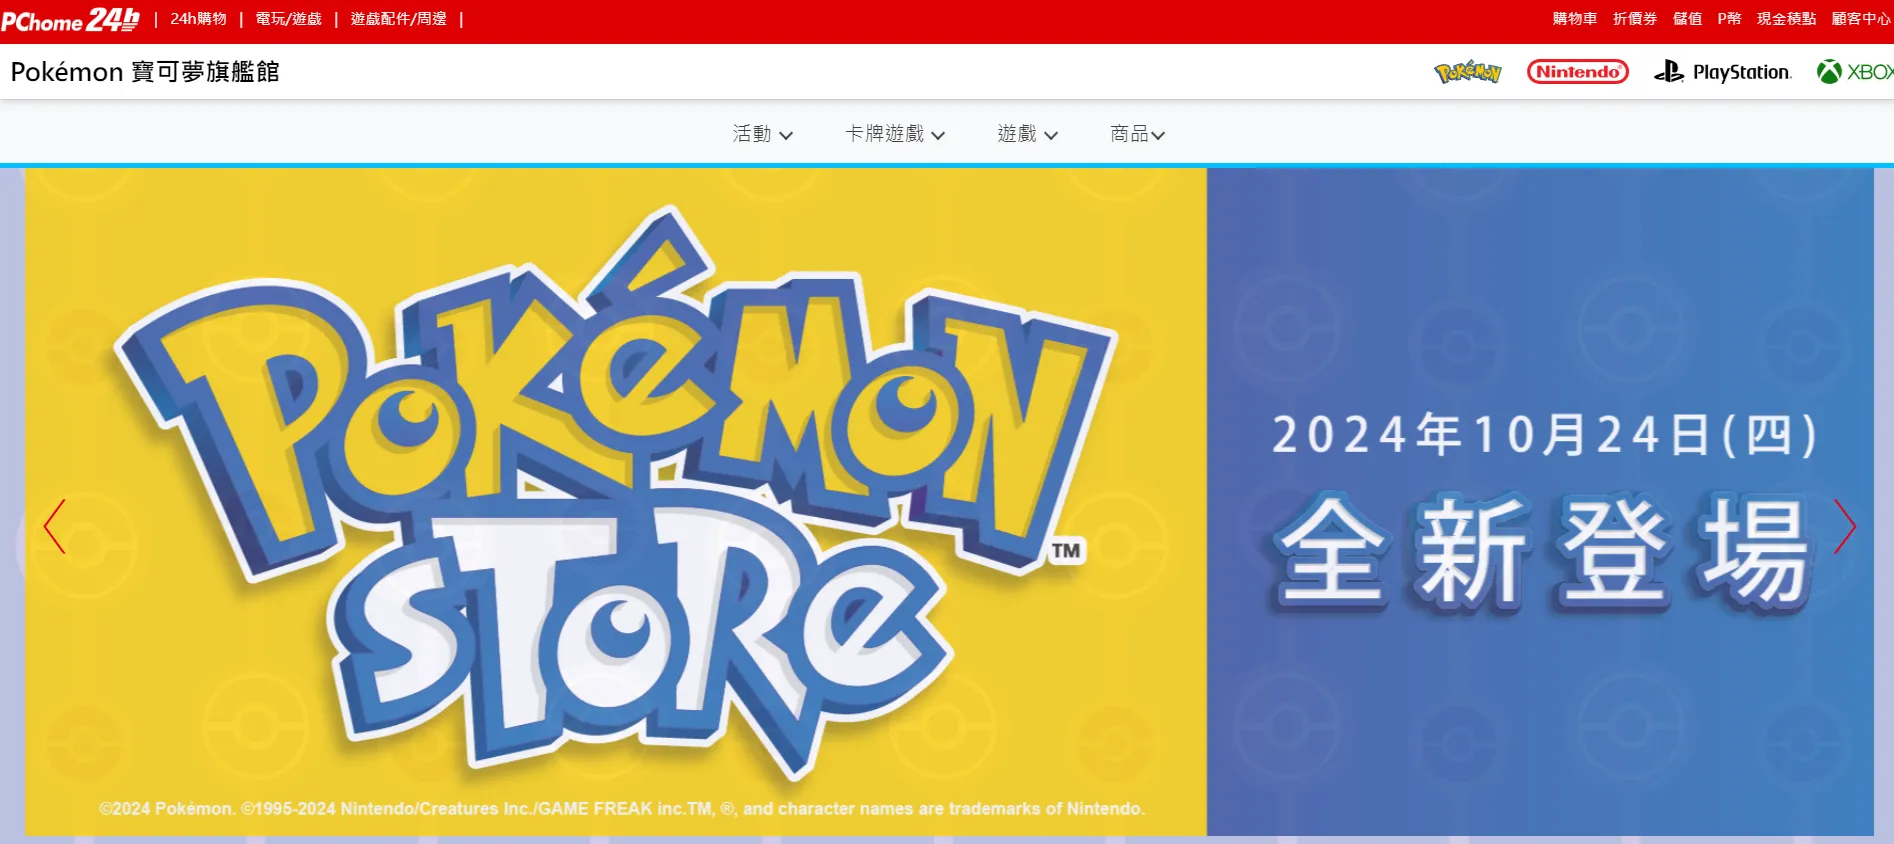Show the next banner slide

pyautogui.click(x=1844, y=526)
